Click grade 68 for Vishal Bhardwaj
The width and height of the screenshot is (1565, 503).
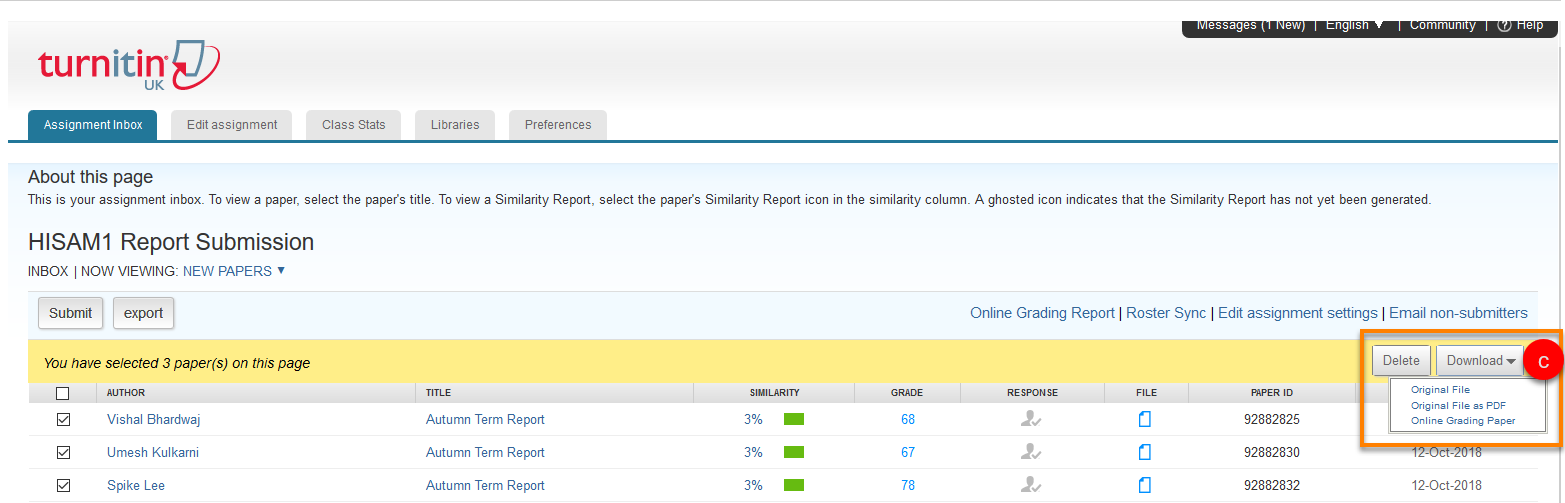(908, 419)
